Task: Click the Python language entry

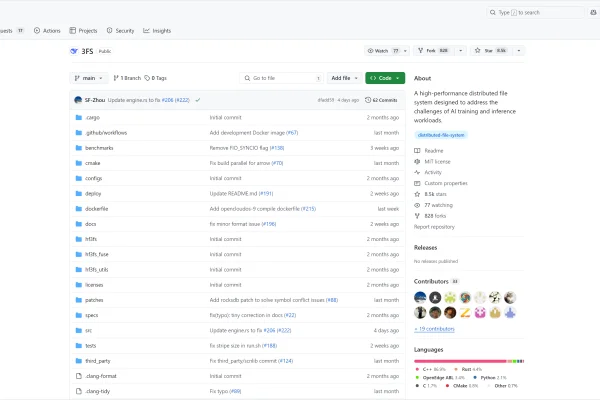Action: pyautogui.click(x=489, y=377)
